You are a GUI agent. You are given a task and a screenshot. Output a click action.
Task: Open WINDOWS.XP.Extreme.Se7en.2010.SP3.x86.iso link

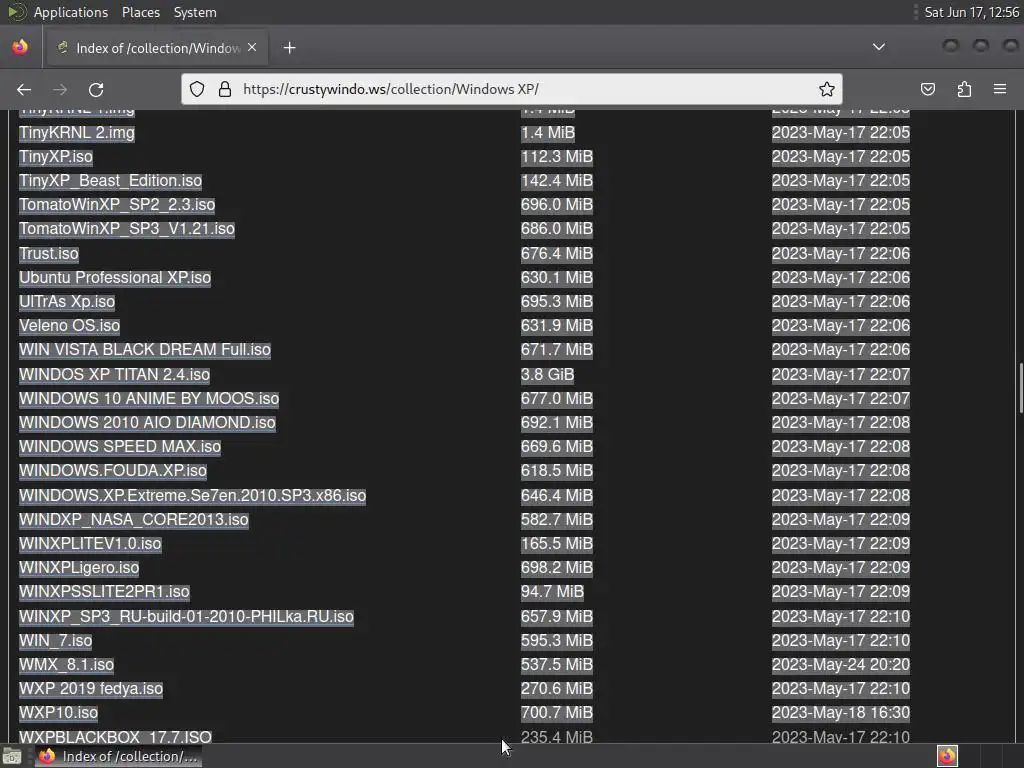pos(192,496)
